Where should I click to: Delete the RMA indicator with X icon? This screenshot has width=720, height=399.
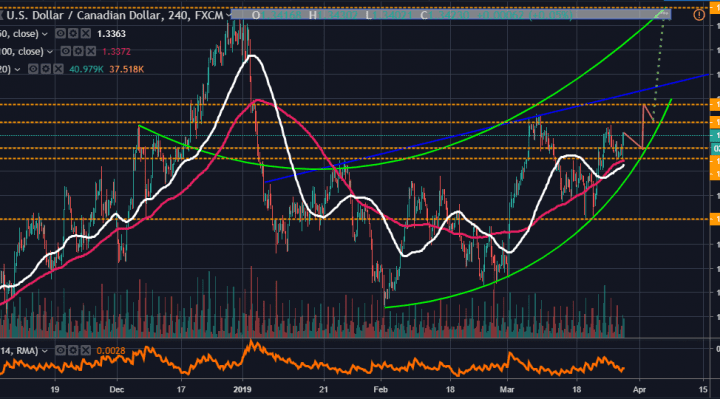tap(86, 351)
